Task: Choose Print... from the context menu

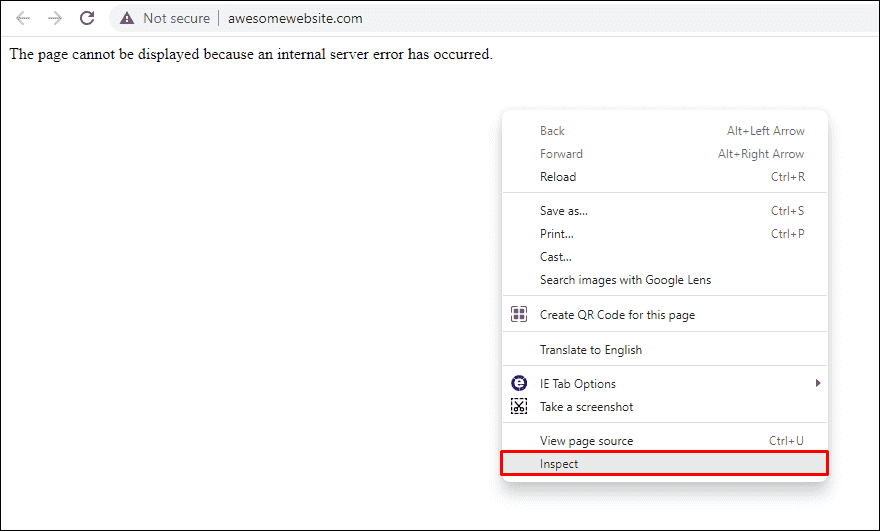Action: point(665,234)
